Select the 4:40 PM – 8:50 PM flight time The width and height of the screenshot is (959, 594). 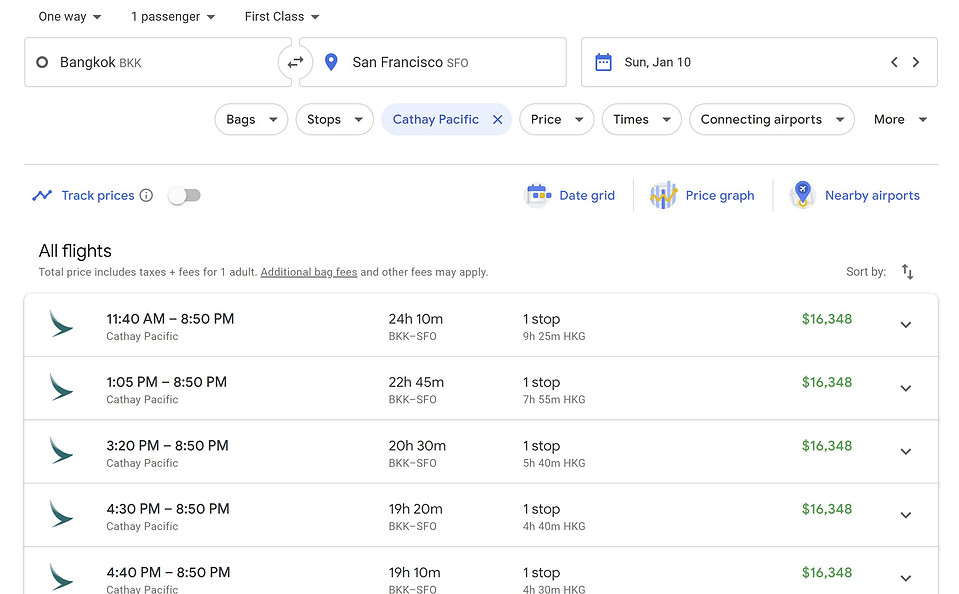click(x=168, y=573)
